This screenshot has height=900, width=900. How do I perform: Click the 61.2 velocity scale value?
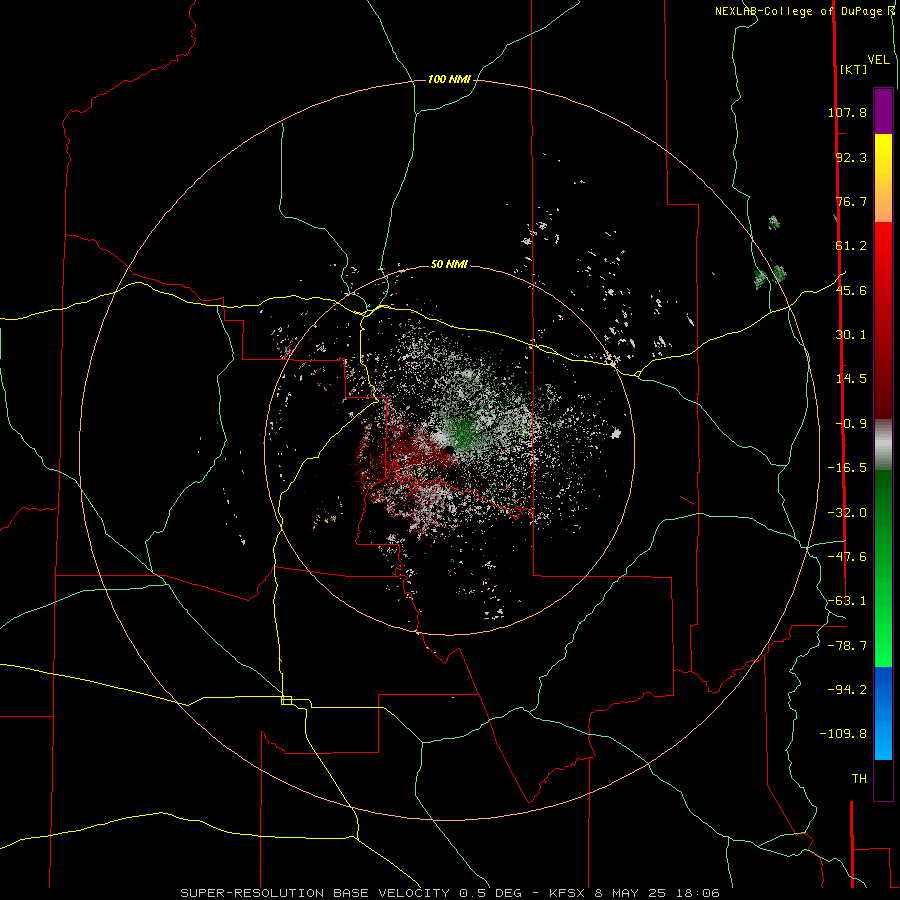[x=851, y=246]
